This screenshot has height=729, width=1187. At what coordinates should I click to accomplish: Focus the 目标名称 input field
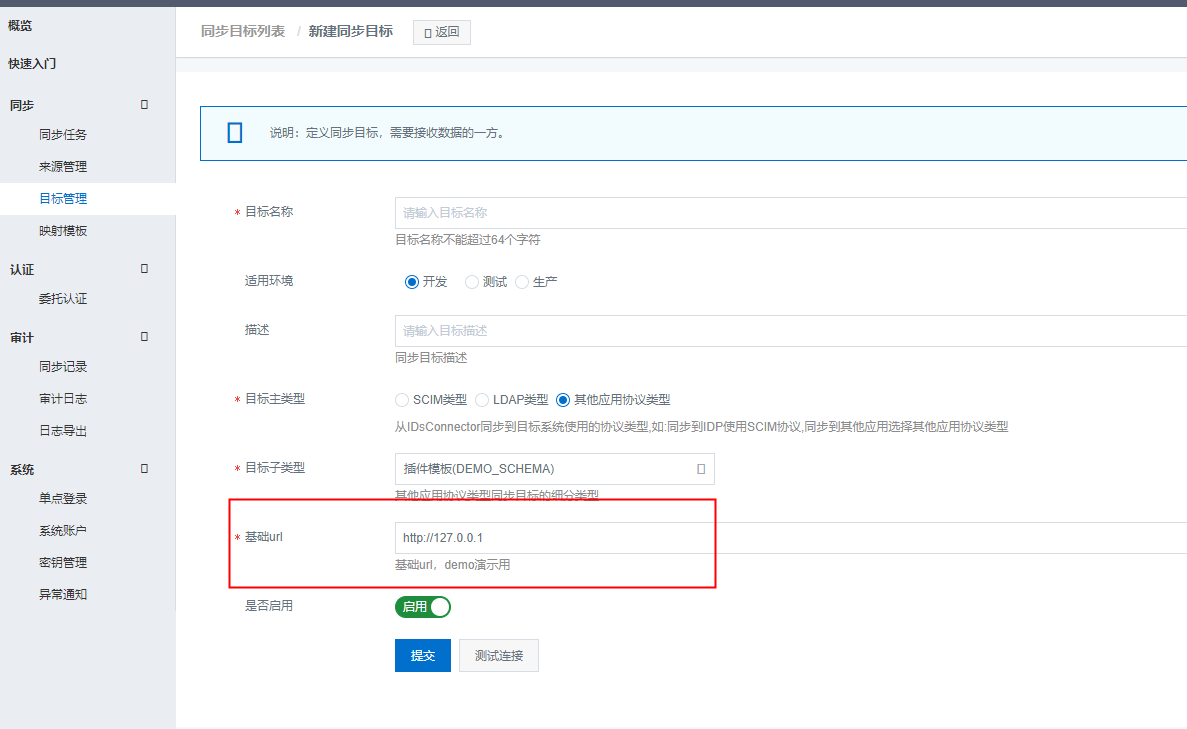click(x=790, y=213)
